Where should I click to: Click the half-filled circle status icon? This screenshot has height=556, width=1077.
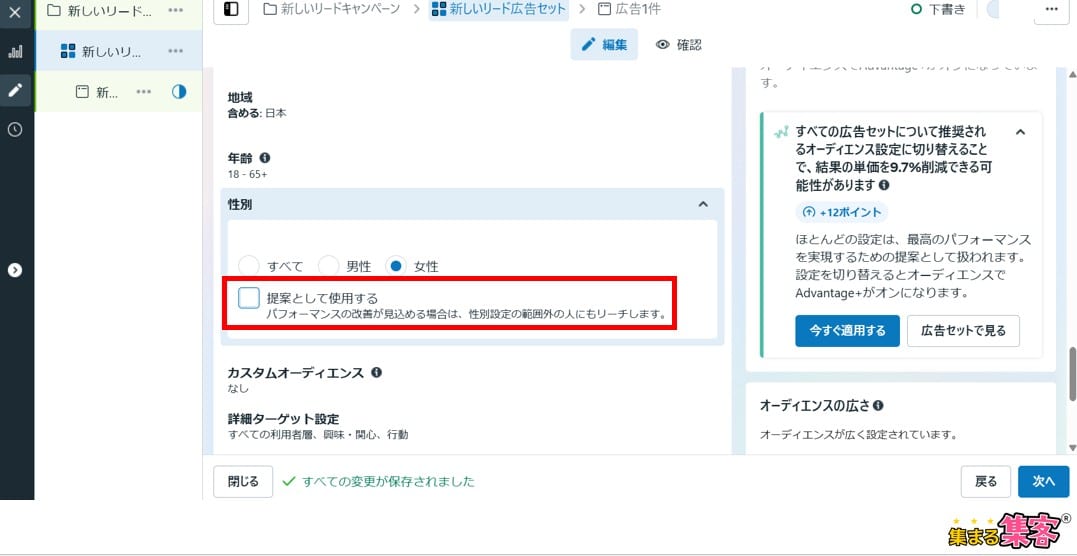click(x=179, y=92)
